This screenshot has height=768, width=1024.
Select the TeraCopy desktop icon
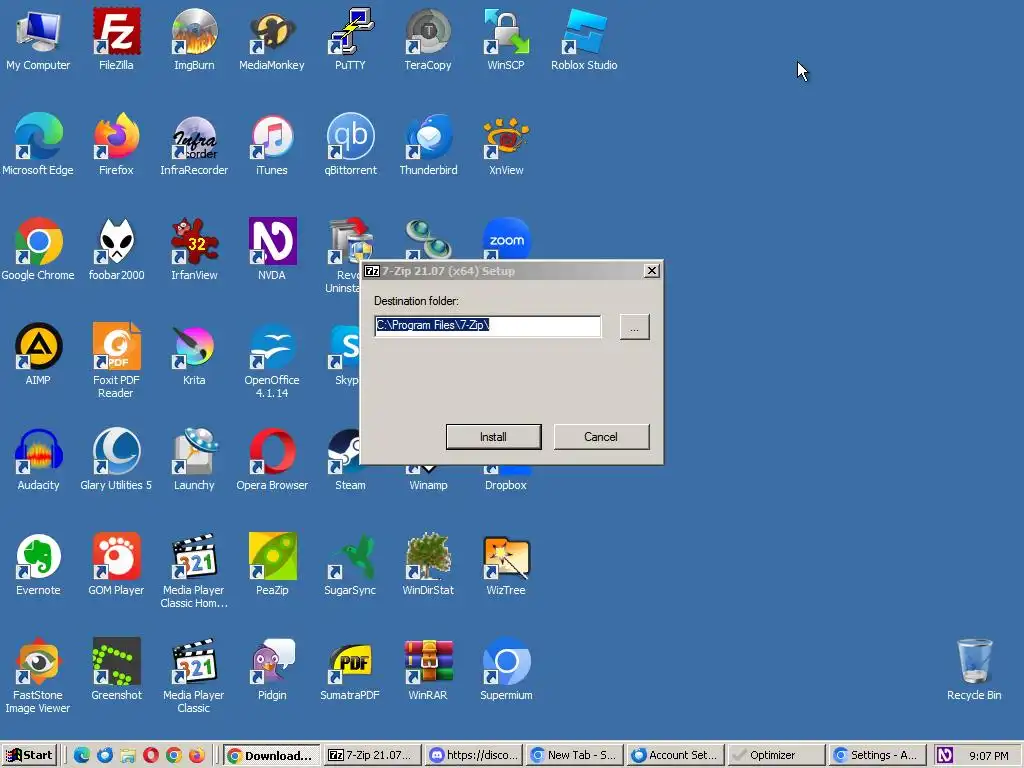click(x=428, y=39)
